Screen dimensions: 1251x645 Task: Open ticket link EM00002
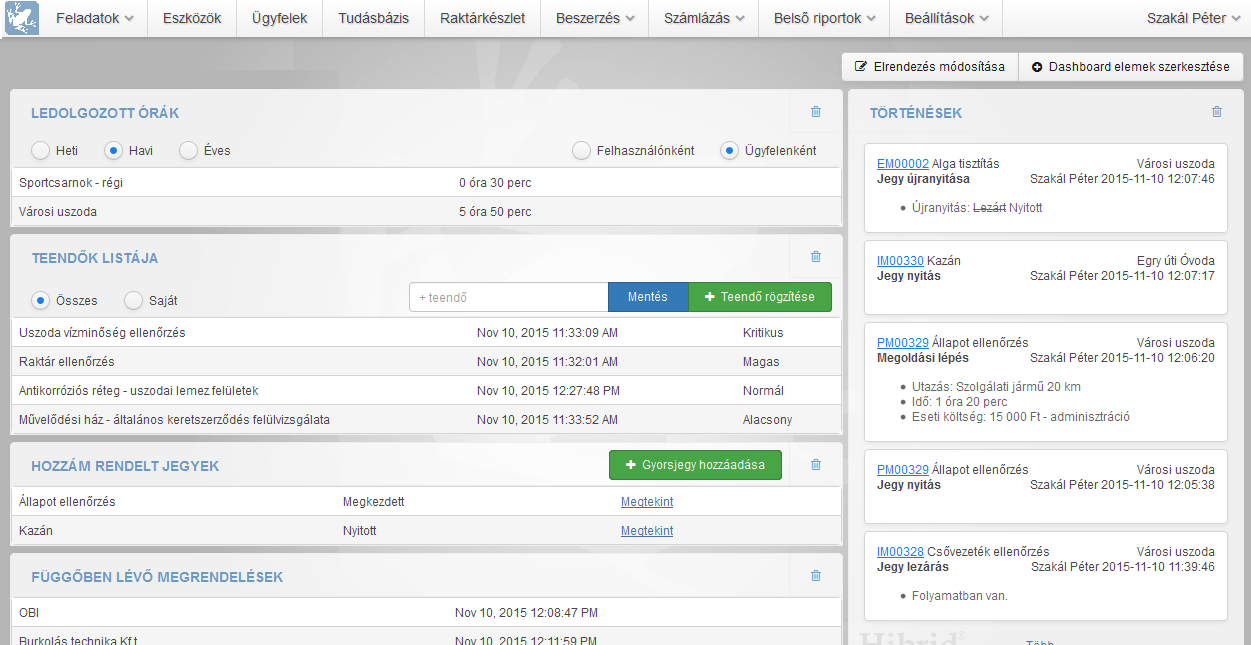coord(903,163)
